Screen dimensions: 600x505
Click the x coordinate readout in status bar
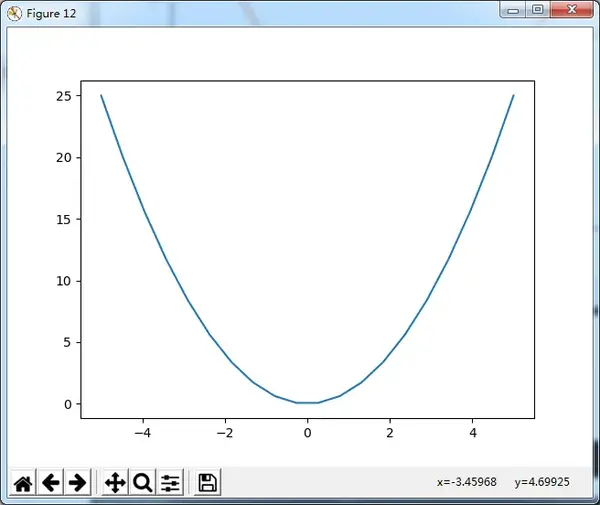point(467,482)
